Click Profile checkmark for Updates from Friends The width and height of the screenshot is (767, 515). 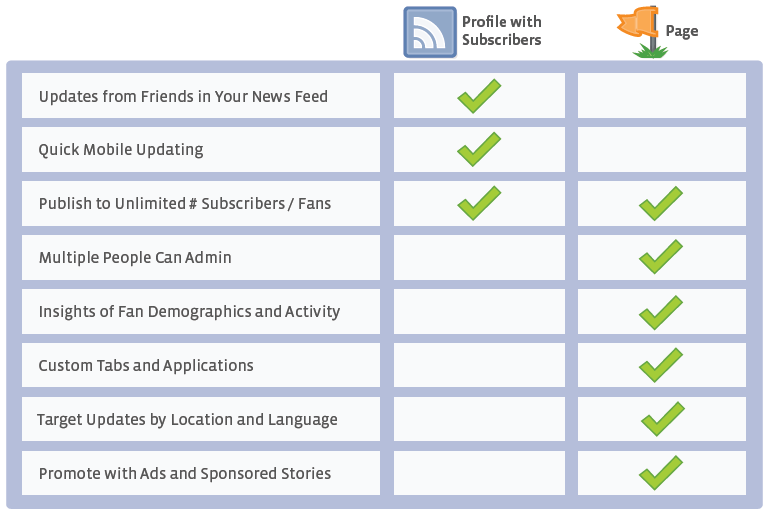pyautogui.click(x=479, y=96)
